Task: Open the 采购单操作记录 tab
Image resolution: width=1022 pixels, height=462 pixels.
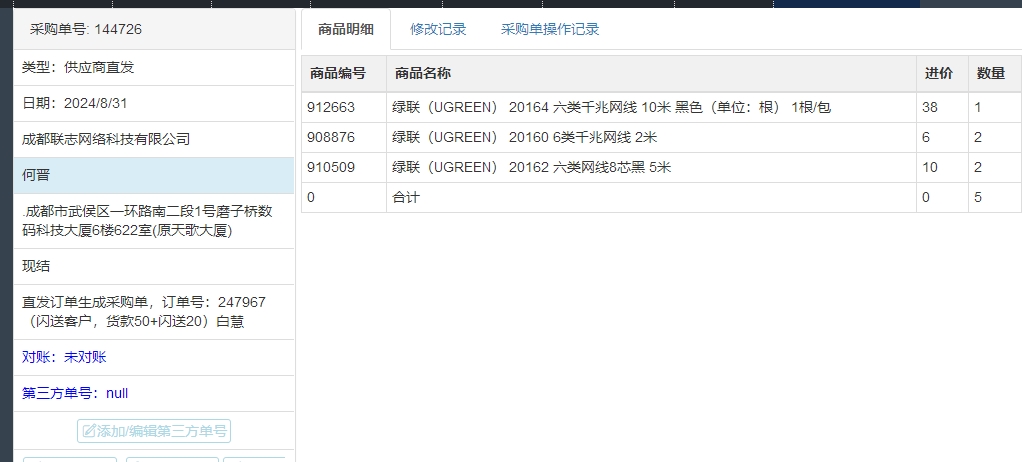Action: [550, 29]
